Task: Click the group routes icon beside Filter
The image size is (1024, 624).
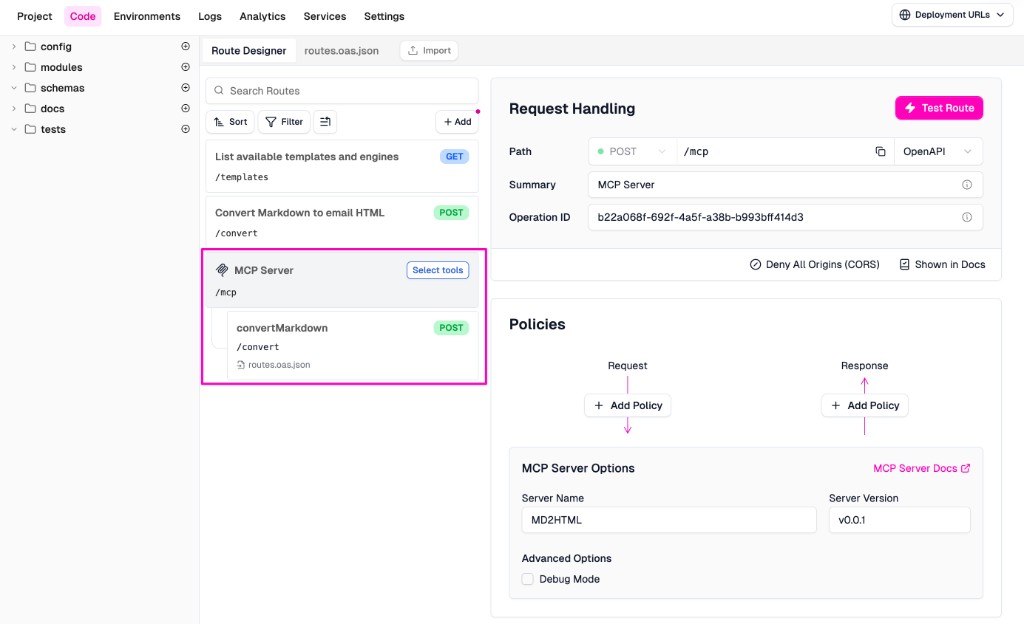Action: [325, 122]
